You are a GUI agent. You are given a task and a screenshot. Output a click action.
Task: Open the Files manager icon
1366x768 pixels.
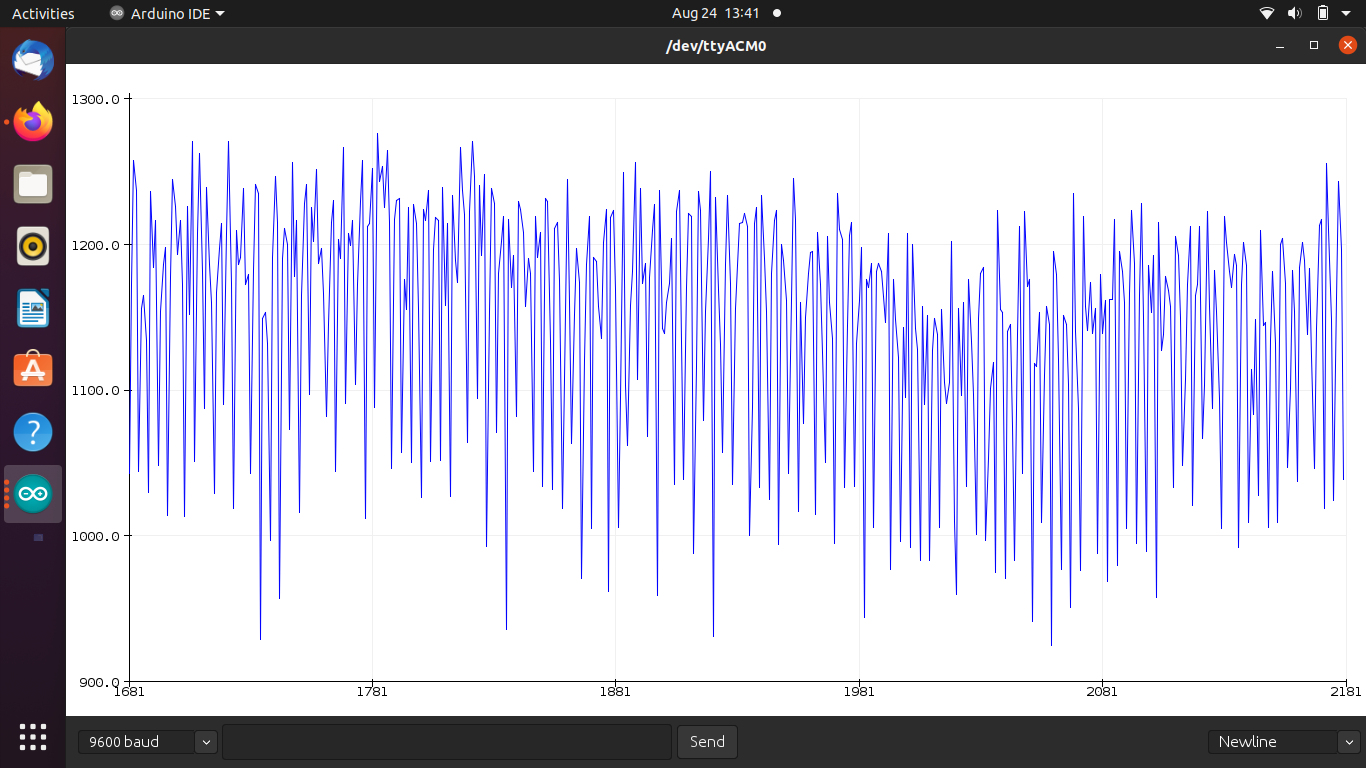(x=33, y=184)
